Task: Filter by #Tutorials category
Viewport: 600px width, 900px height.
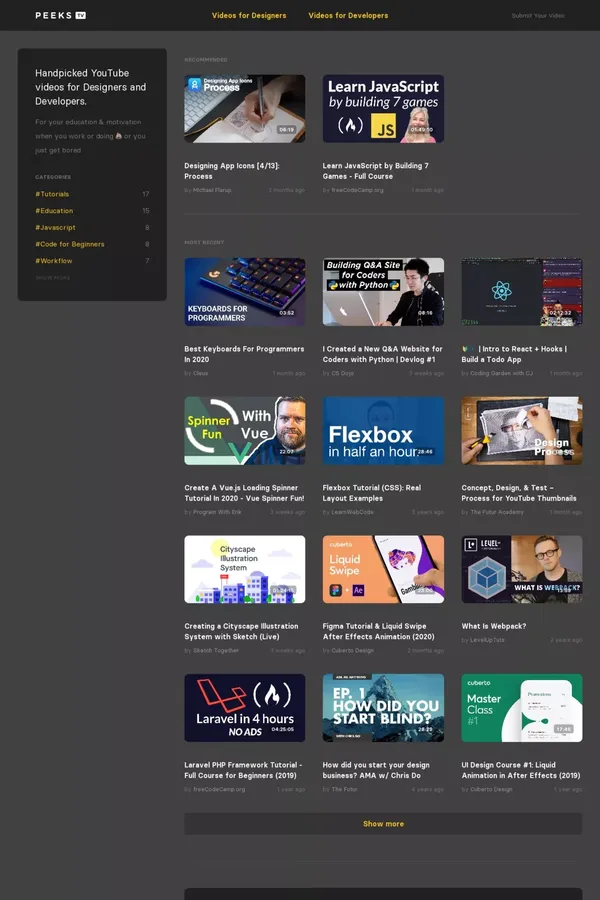Action: [52, 194]
